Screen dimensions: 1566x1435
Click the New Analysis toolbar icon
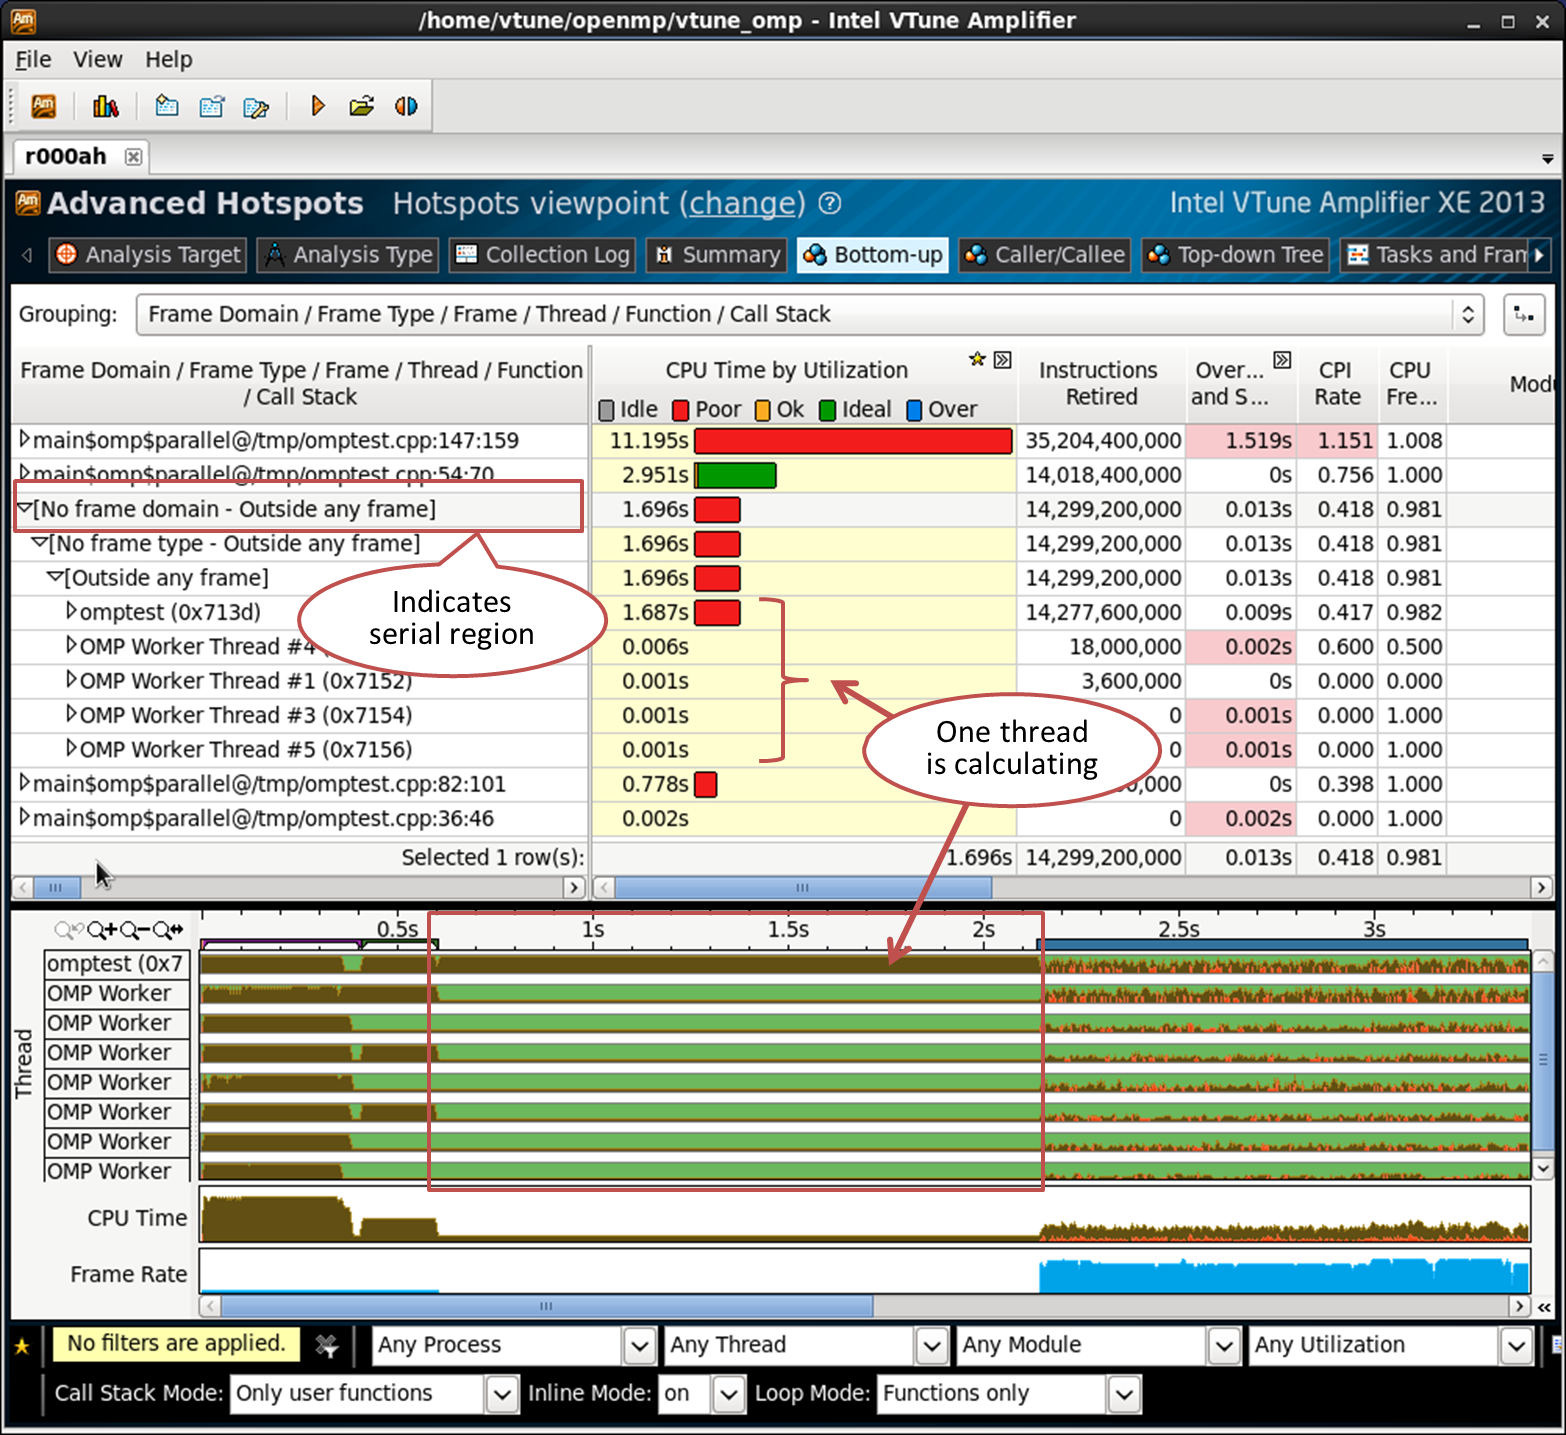click(211, 106)
